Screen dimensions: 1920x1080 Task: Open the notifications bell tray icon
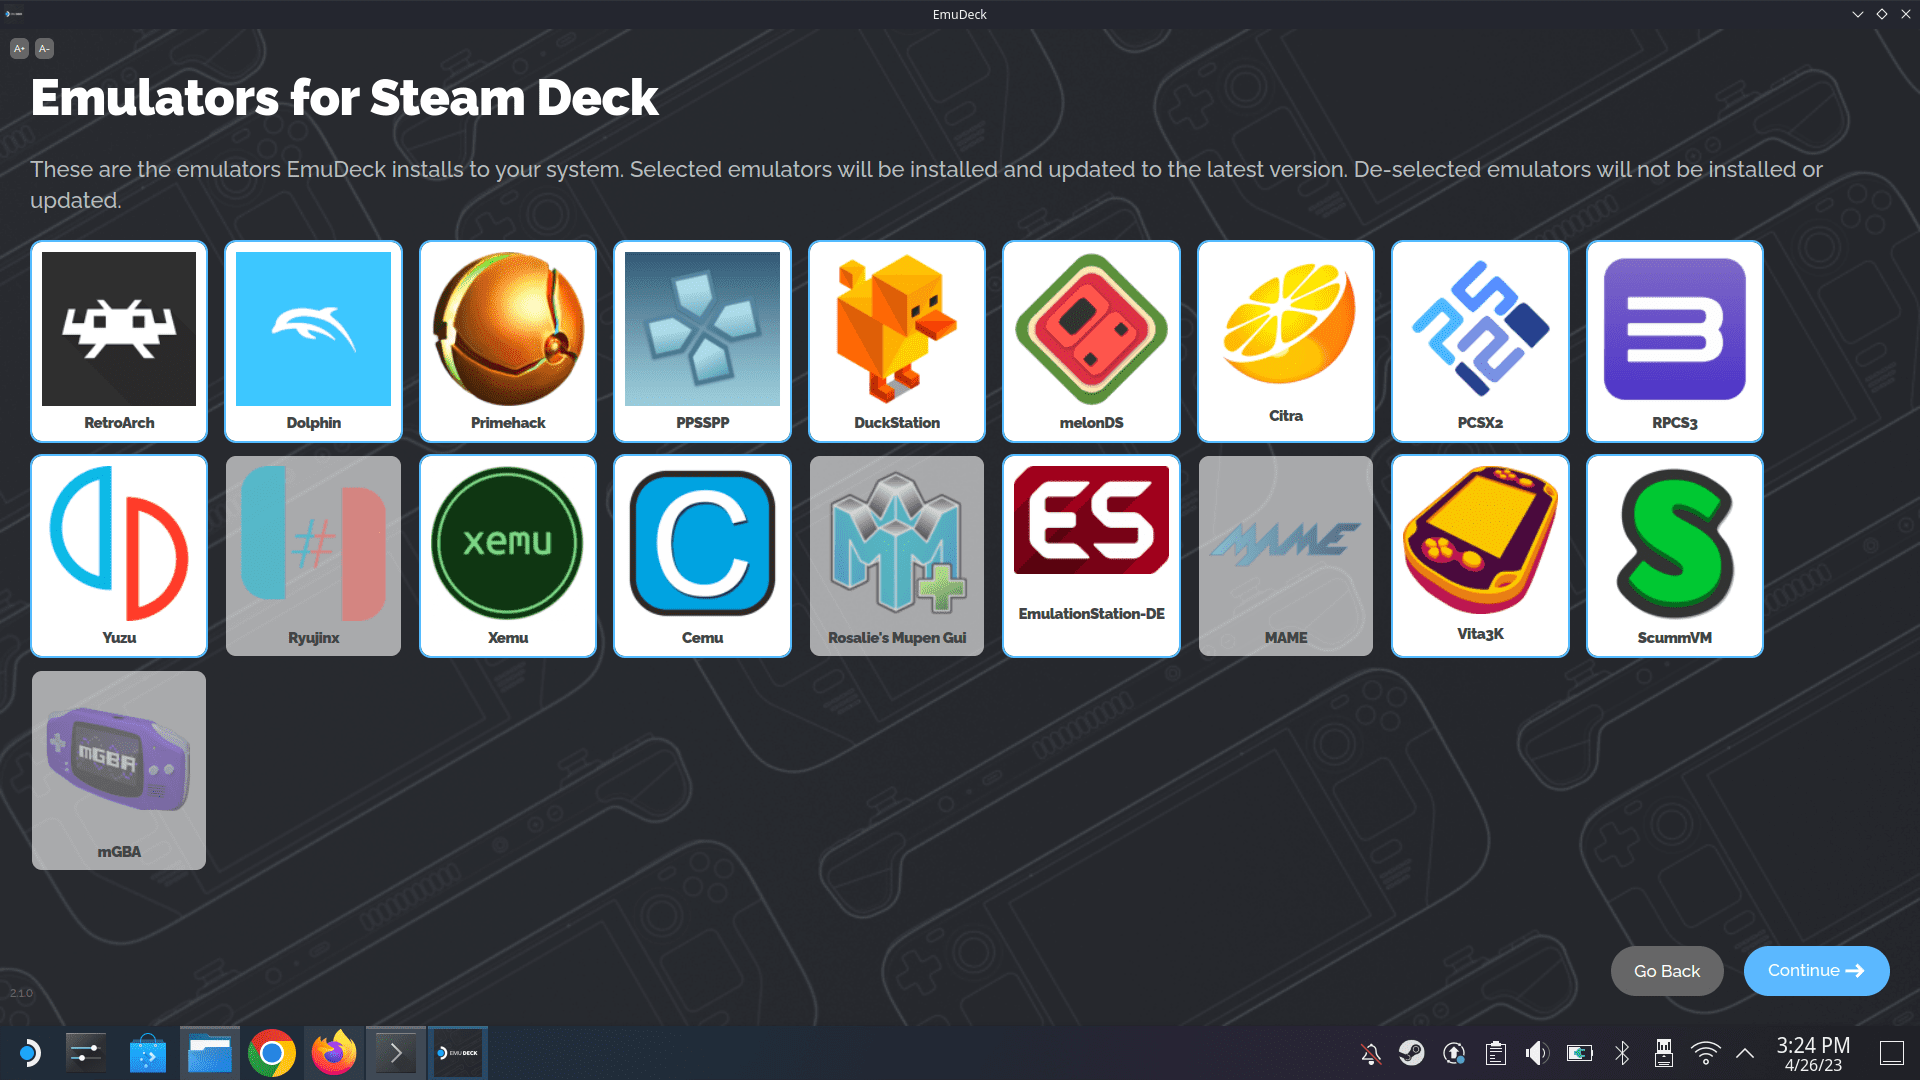coord(1371,1053)
